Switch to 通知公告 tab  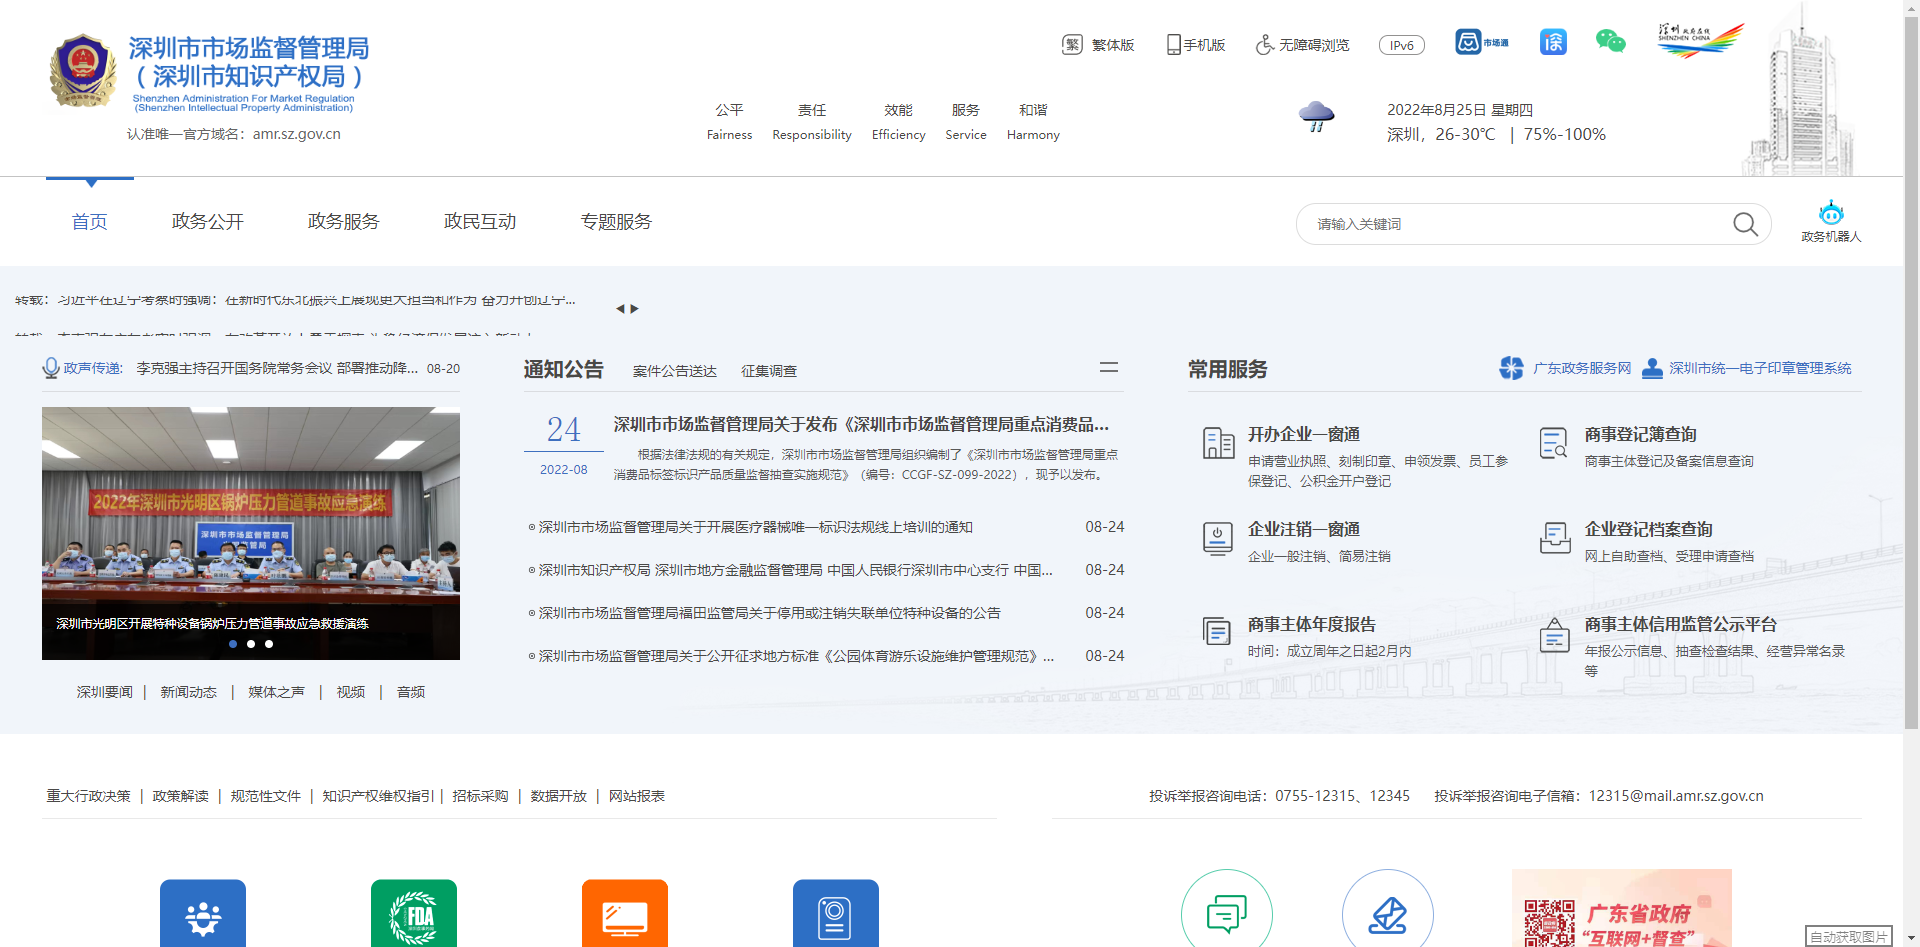(x=564, y=369)
